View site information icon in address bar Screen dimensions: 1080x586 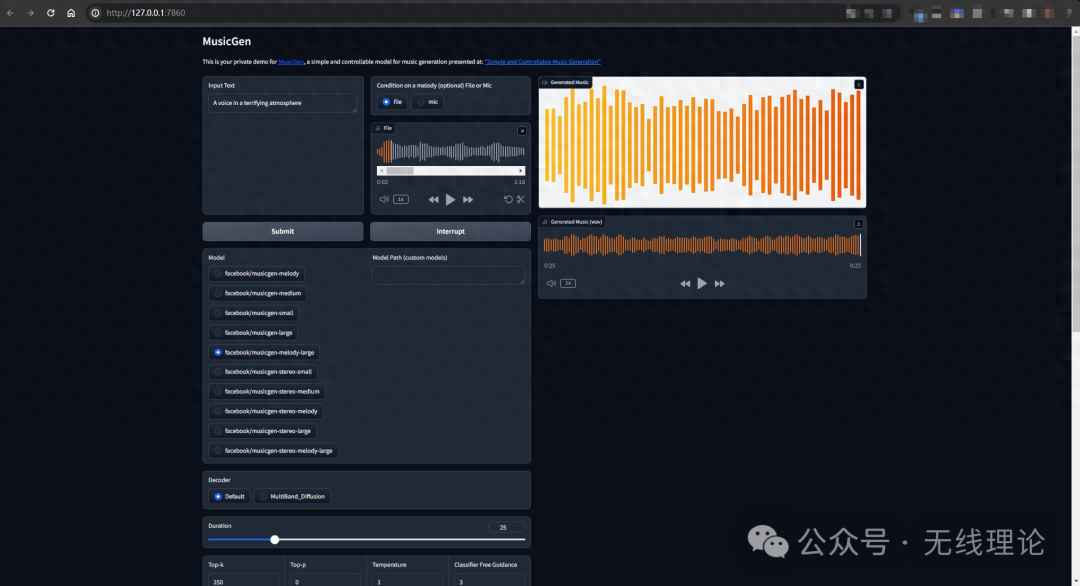(95, 13)
